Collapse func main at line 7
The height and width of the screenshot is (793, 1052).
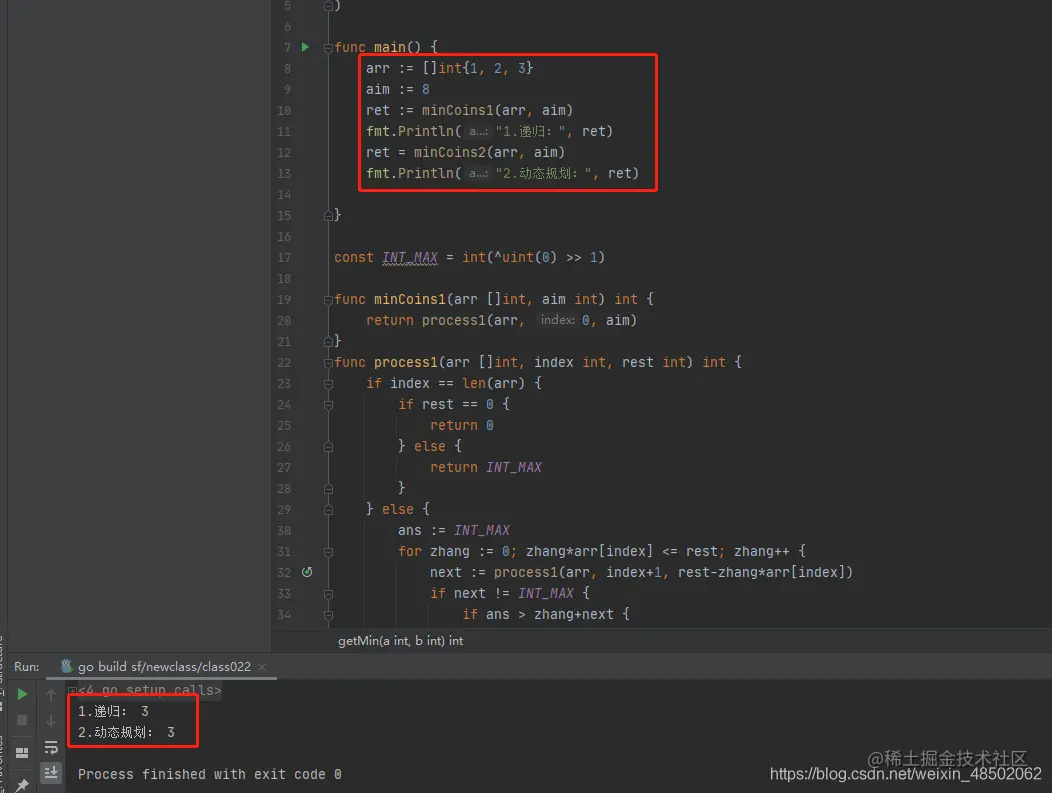pyautogui.click(x=328, y=48)
